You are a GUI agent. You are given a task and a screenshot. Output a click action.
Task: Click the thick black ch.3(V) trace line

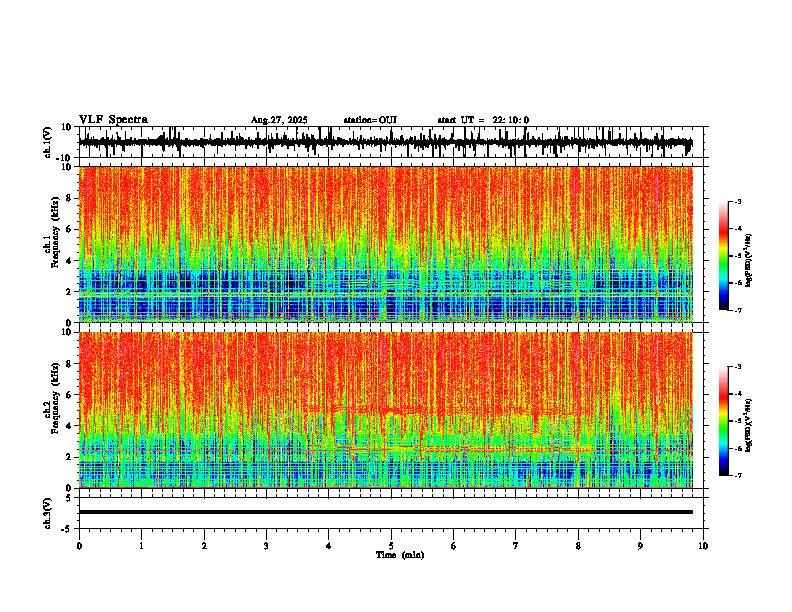(x=385, y=512)
